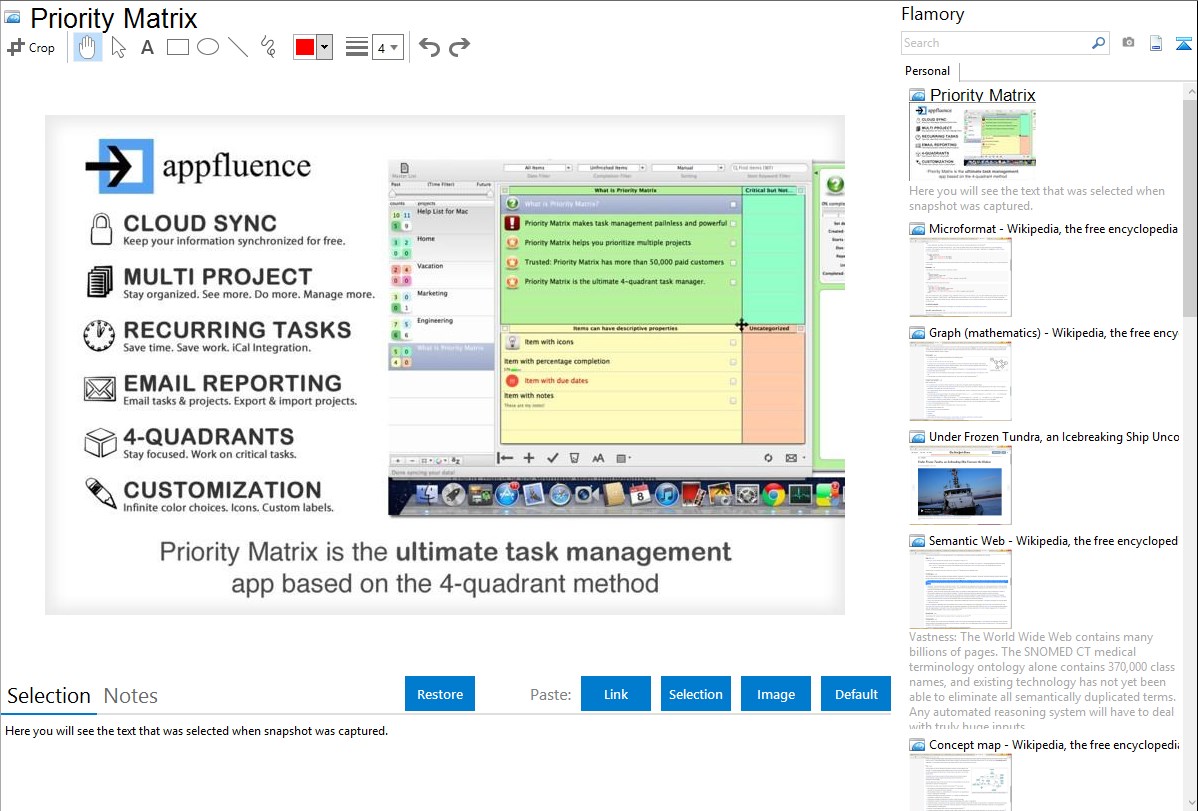Open Semantic Web snapshot title

point(1053,540)
